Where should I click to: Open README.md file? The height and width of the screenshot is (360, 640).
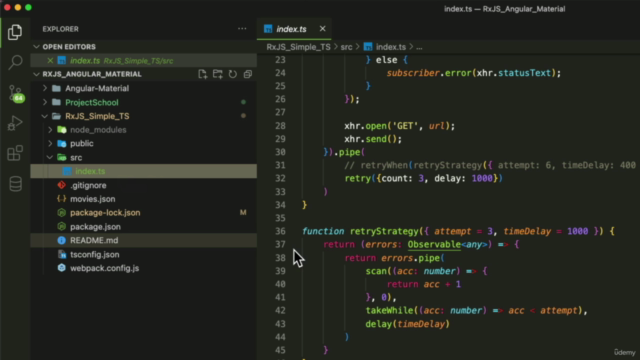click(x=143, y=240)
